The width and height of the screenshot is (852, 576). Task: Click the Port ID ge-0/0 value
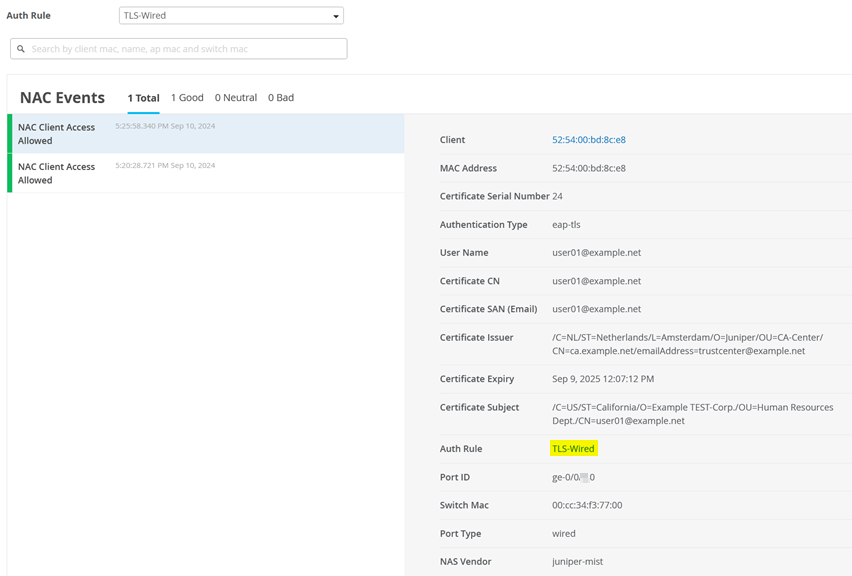click(573, 477)
